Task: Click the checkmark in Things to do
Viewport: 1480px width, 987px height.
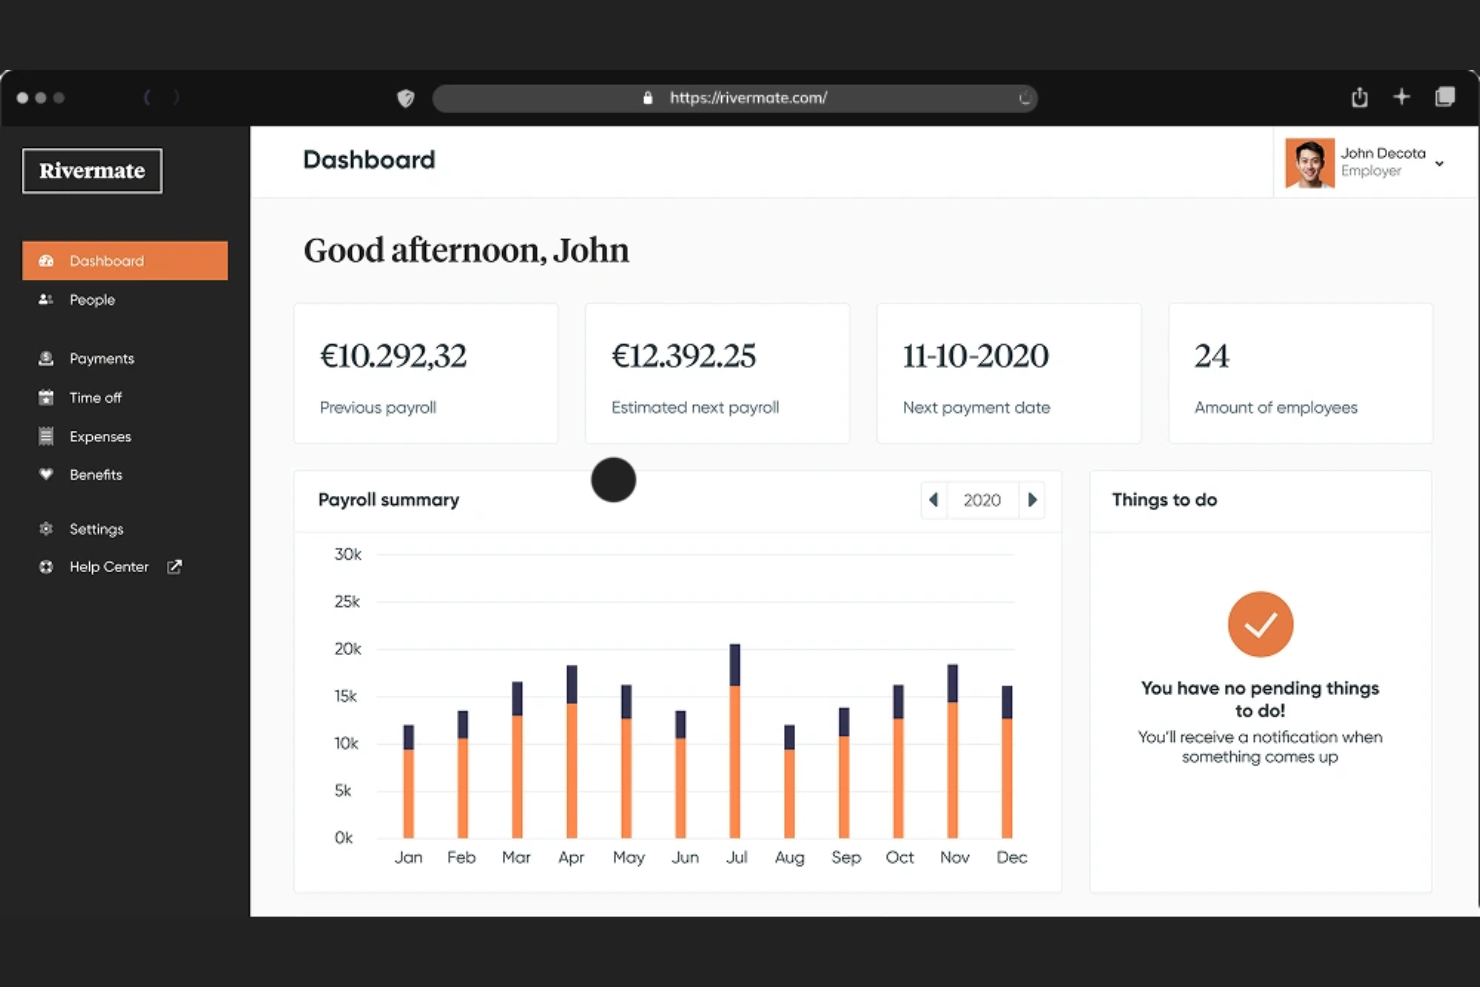Action: 1260,624
